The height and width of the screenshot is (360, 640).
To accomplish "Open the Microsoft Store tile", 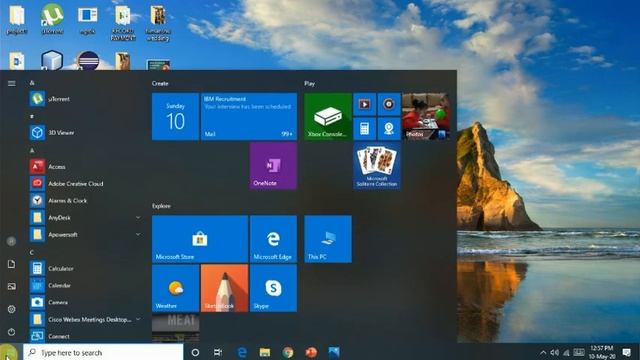I will pos(200,239).
